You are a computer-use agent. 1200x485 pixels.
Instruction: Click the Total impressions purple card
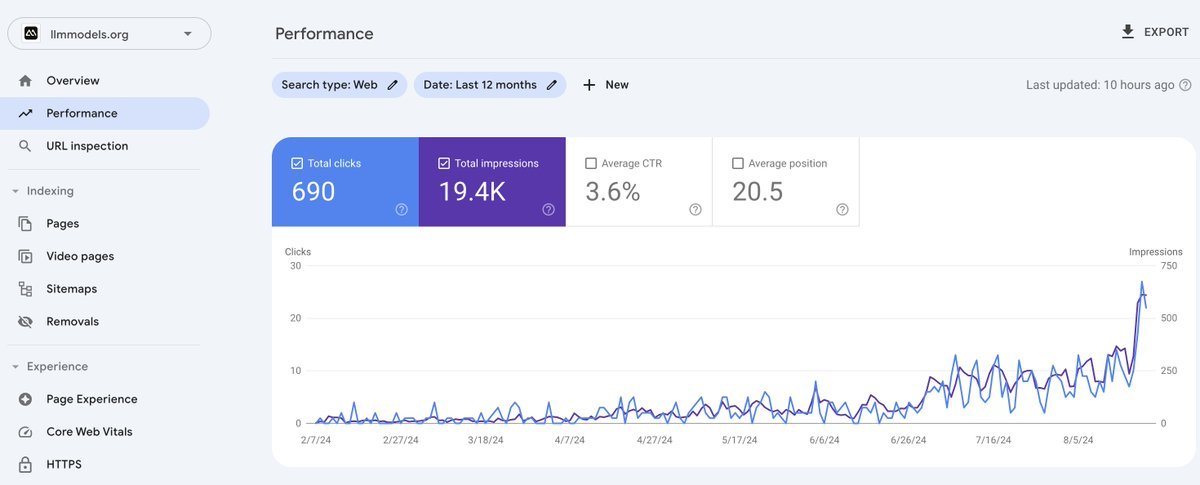coord(492,182)
